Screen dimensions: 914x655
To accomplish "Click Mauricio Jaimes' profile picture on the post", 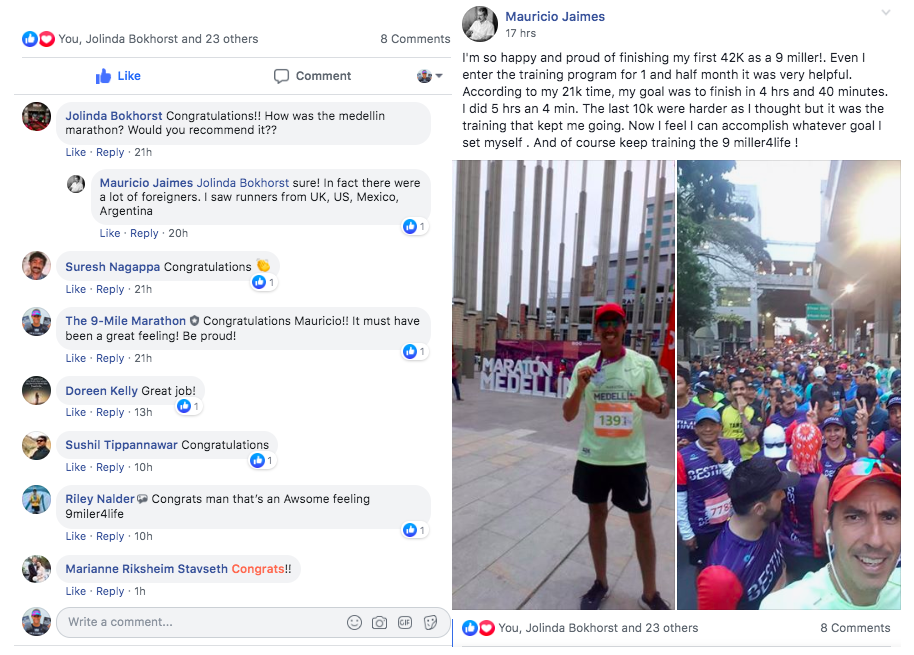I will click(x=480, y=24).
